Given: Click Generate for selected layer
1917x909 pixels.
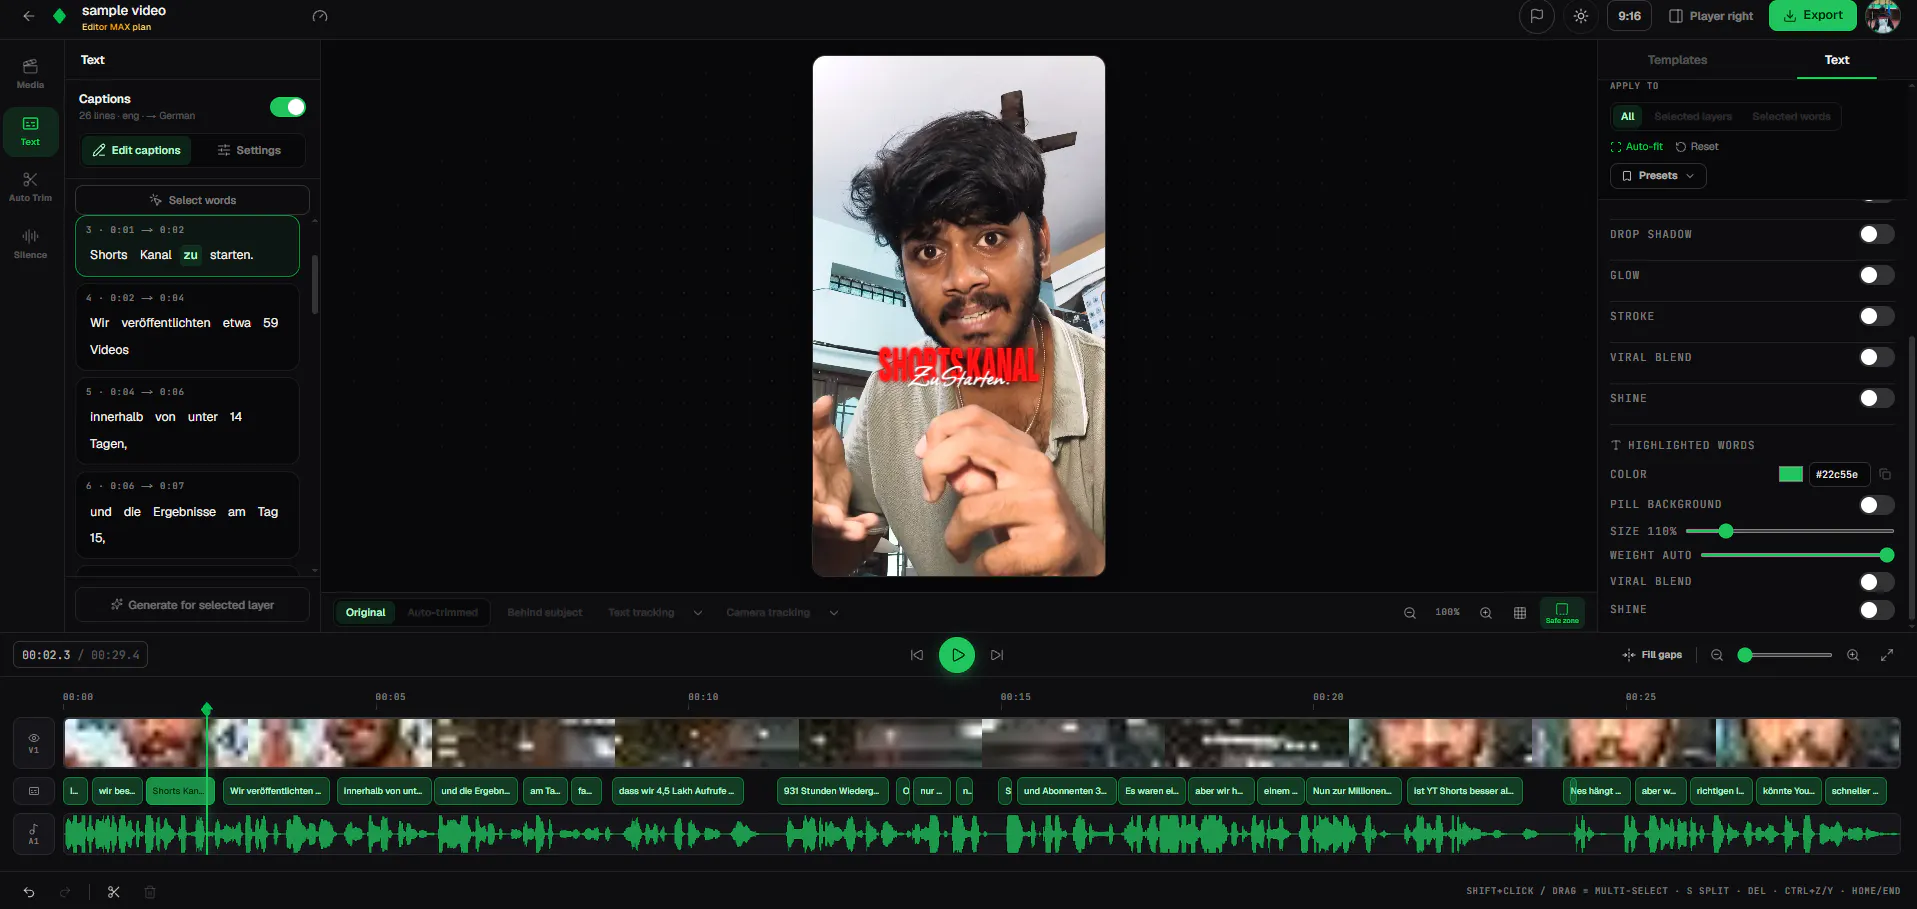Looking at the screenshot, I should pyautogui.click(x=192, y=605).
